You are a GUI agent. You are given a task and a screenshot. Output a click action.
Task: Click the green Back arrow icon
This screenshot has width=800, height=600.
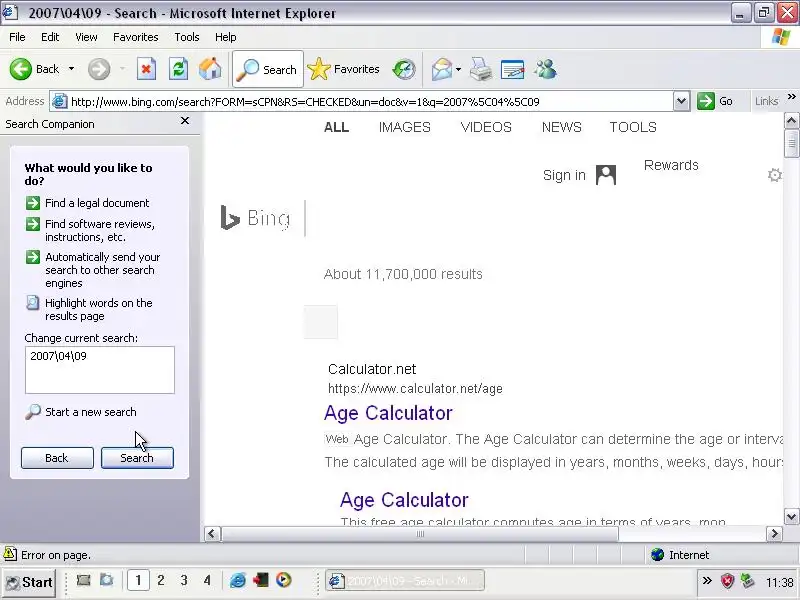[21, 69]
